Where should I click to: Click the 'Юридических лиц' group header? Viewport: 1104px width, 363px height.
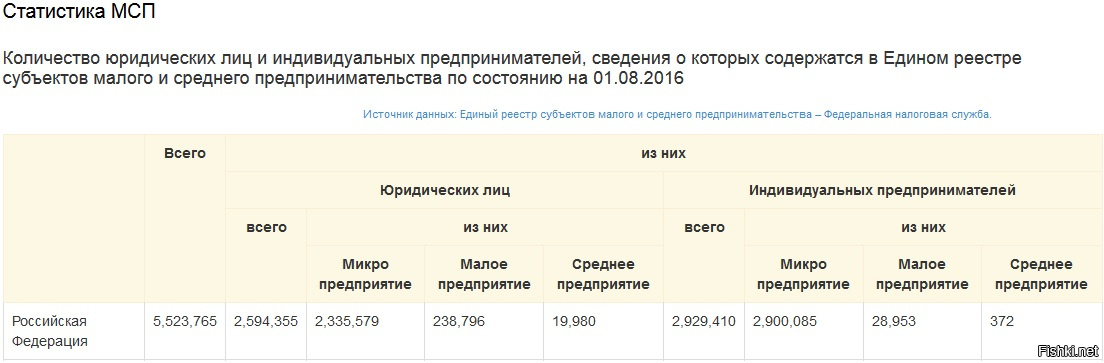[x=445, y=190]
